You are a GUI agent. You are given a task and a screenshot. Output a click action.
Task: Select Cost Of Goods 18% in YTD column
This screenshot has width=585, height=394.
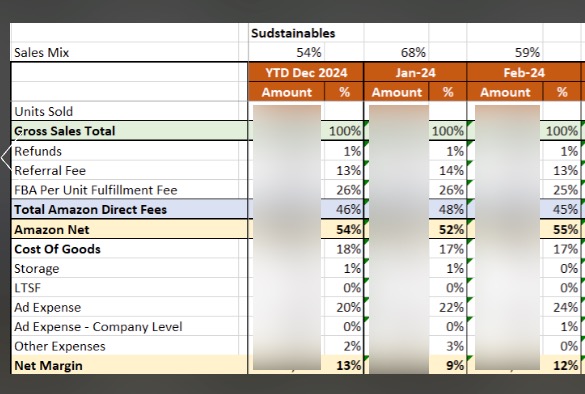[348, 249]
